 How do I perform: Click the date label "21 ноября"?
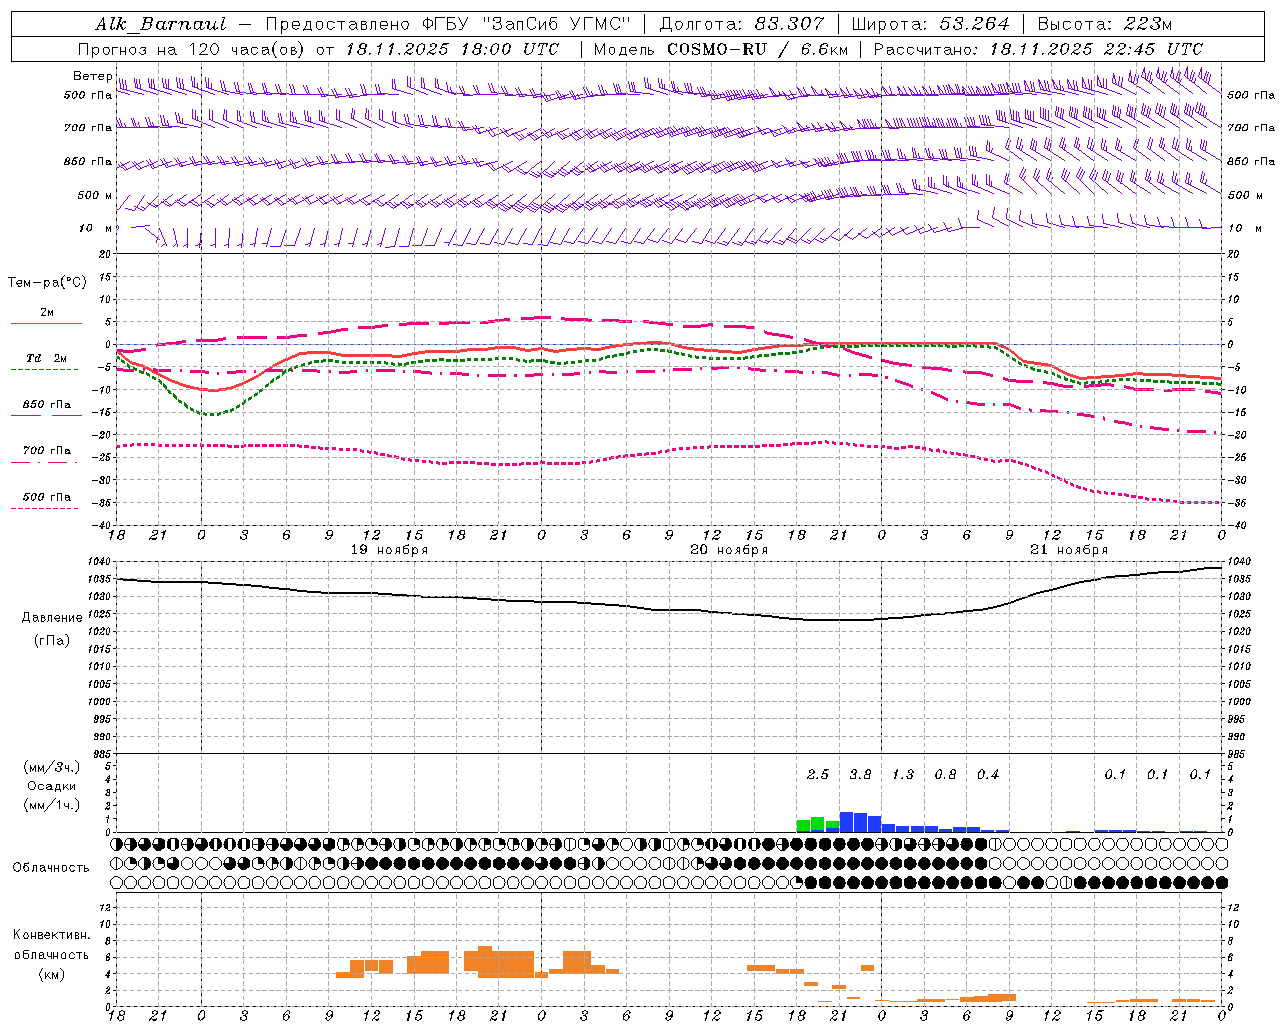[1069, 550]
